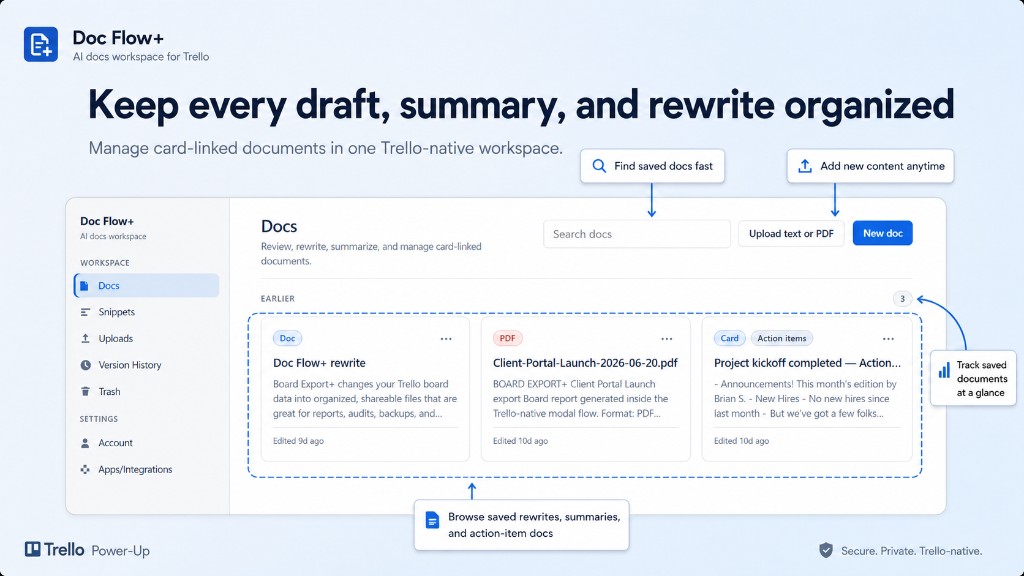
Task: Open the options menu for the Project kickoff card
Action: [888, 339]
